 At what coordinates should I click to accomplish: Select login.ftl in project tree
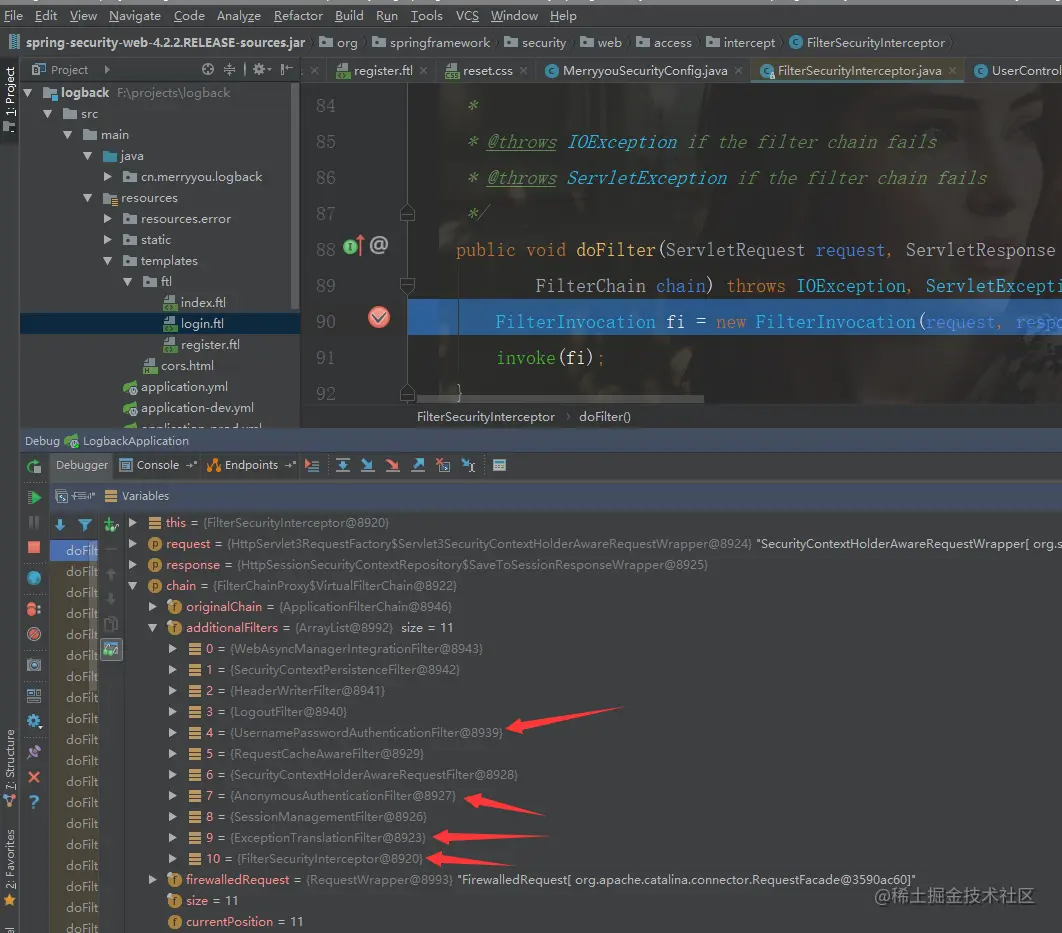tap(202, 324)
